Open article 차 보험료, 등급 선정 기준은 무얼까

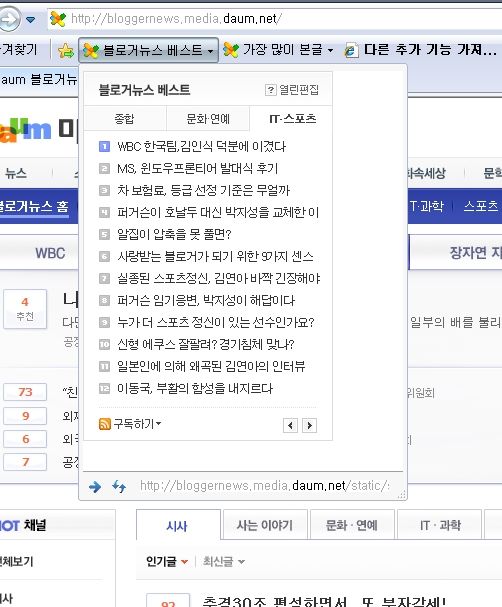click(x=203, y=190)
